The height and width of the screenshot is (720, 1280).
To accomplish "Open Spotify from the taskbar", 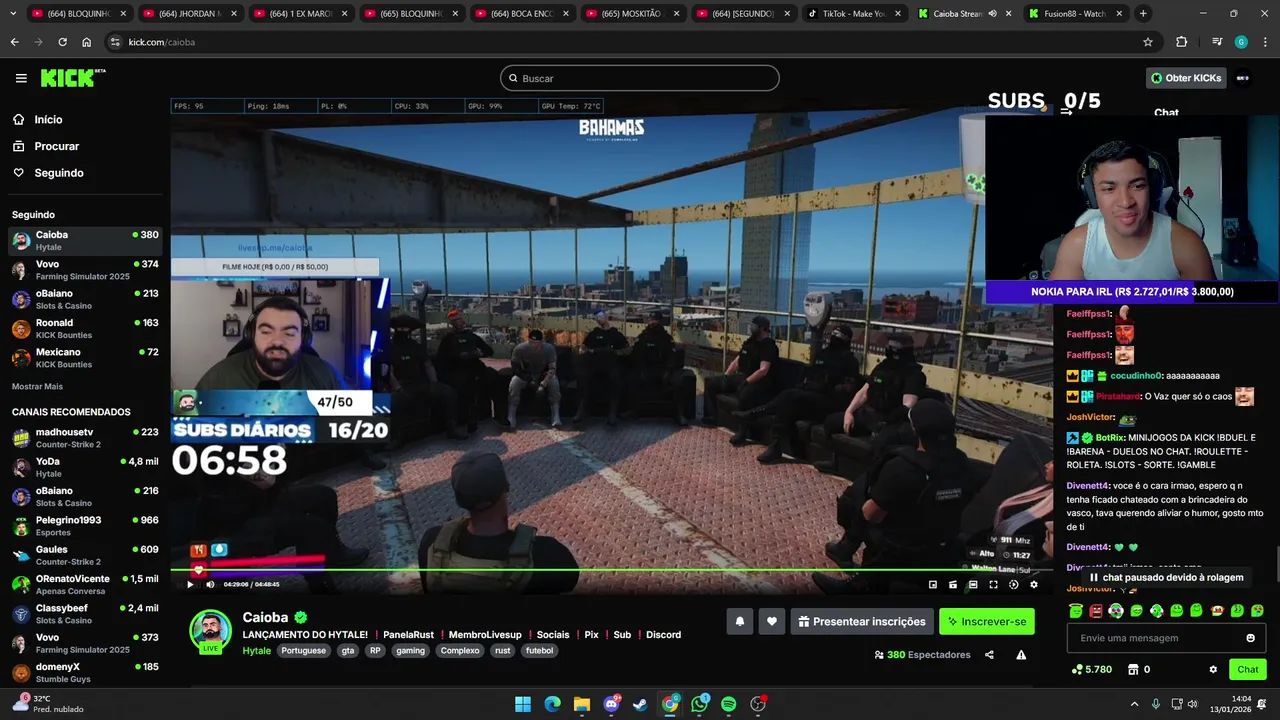I will pos(729,704).
